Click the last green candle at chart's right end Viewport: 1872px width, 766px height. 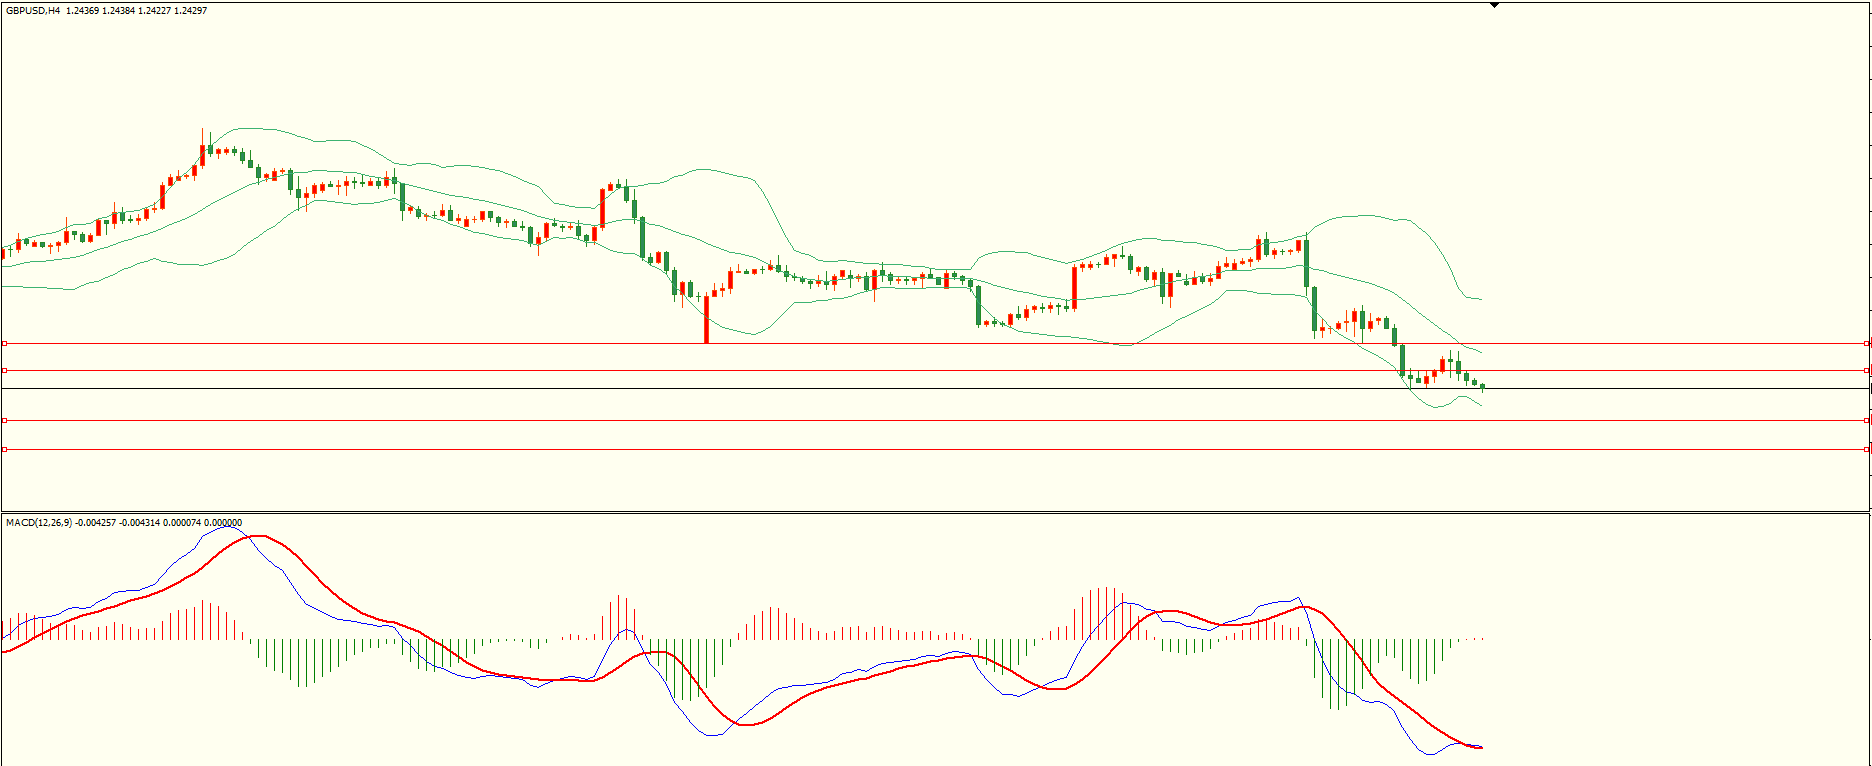pos(1482,386)
